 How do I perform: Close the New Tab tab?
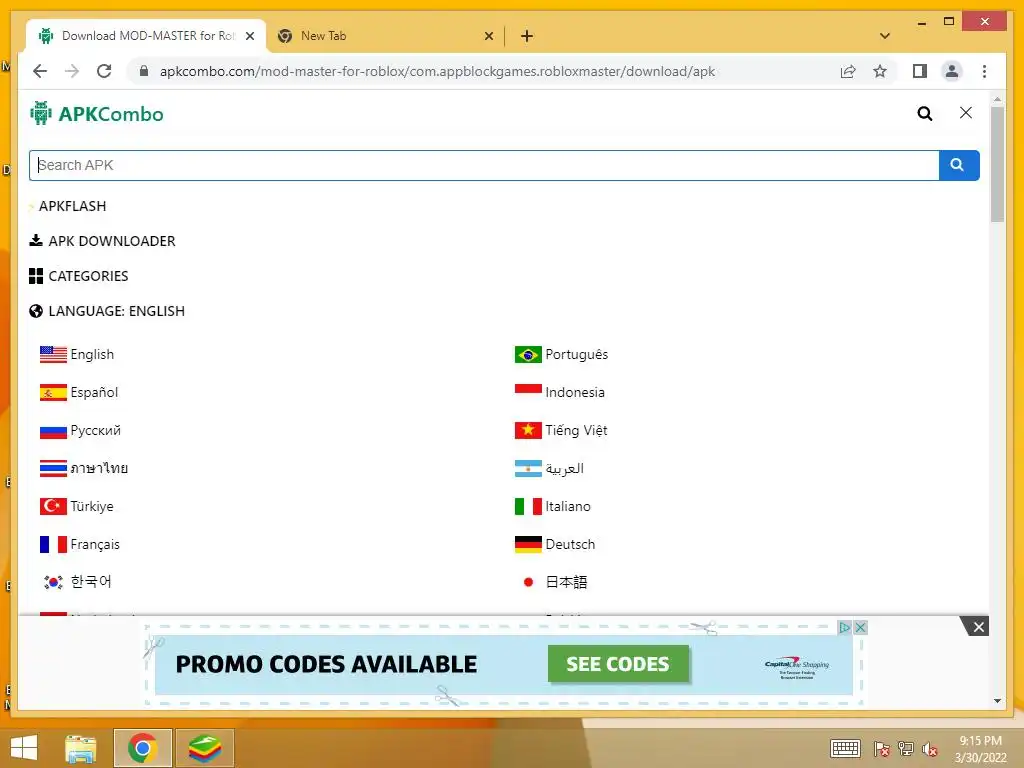488,36
